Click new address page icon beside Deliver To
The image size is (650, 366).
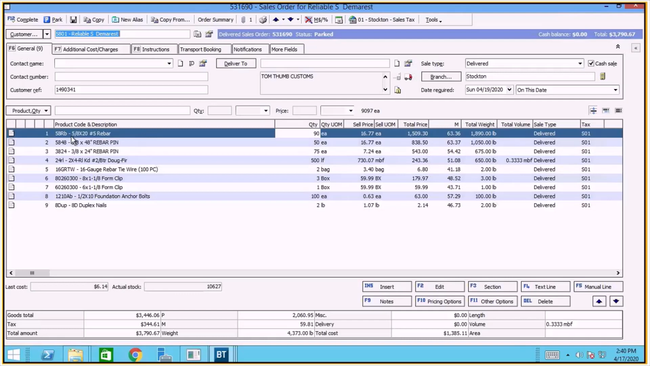(x=397, y=63)
